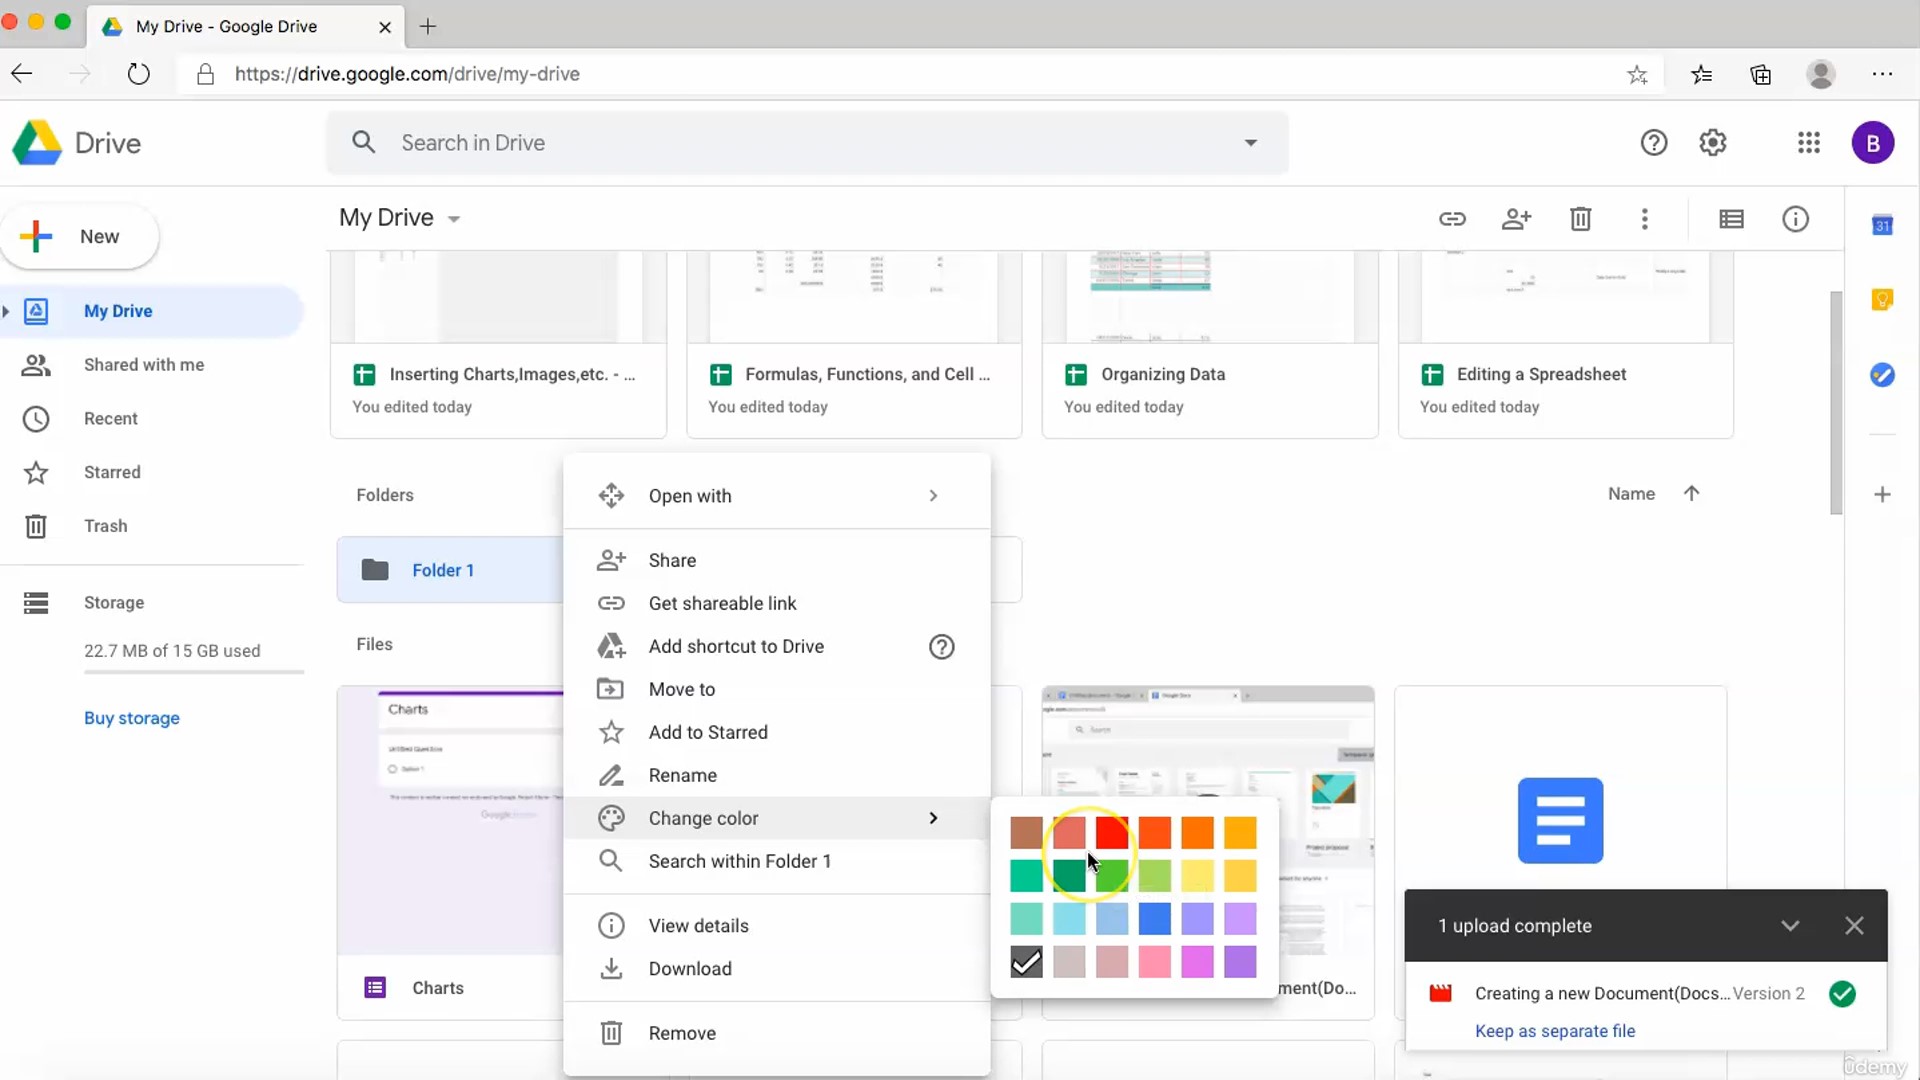Choose View details

[x=777, y=926]
